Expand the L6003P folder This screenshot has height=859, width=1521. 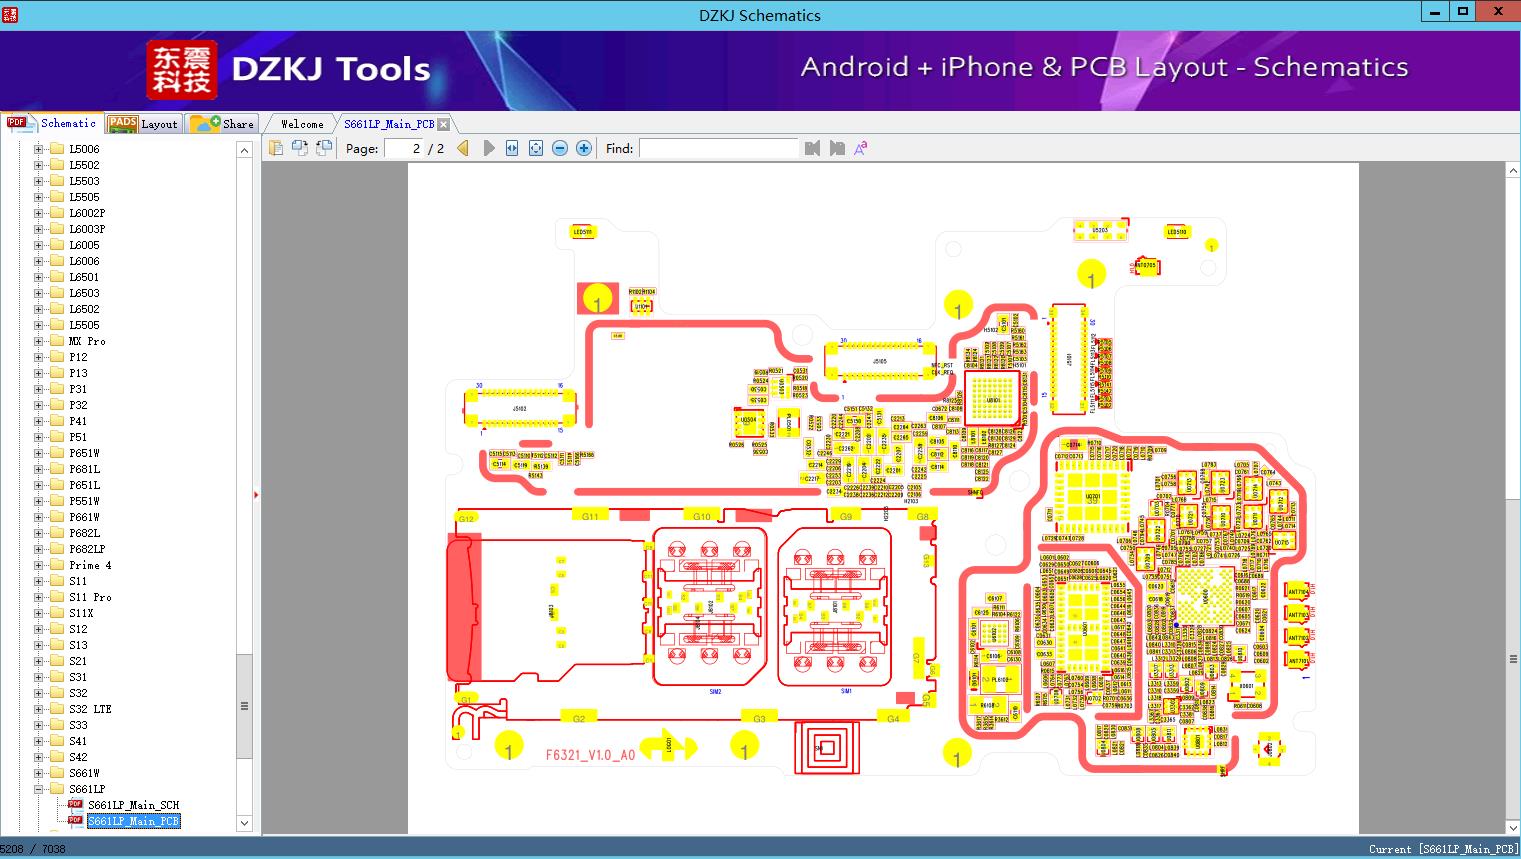click(x=38, y=229)
